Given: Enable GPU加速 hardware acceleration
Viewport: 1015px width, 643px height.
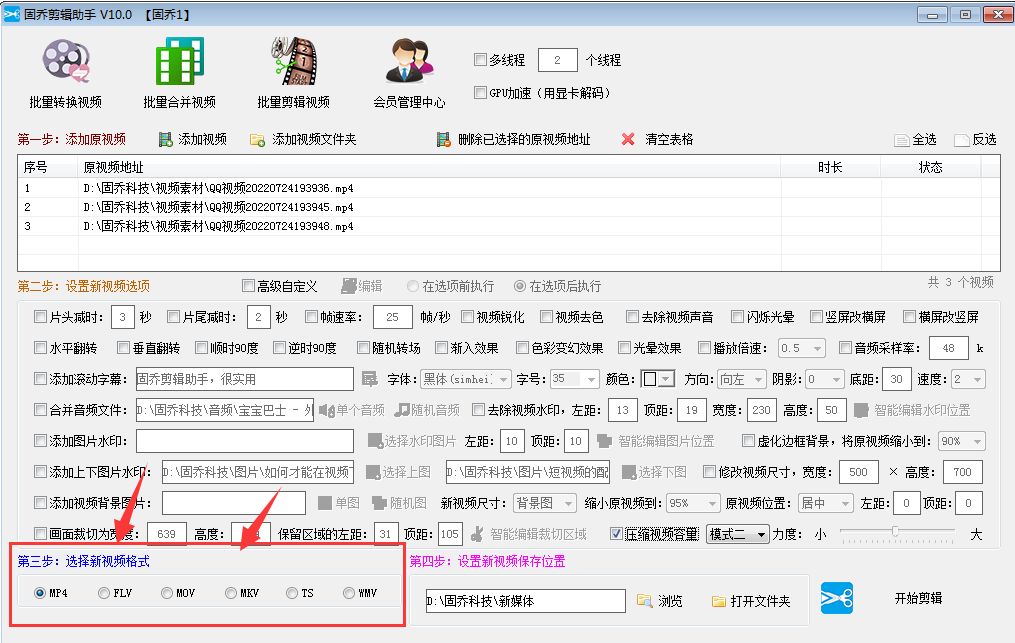Looking at the screenshot, I should pyautogui.click(x=480, y=93).
